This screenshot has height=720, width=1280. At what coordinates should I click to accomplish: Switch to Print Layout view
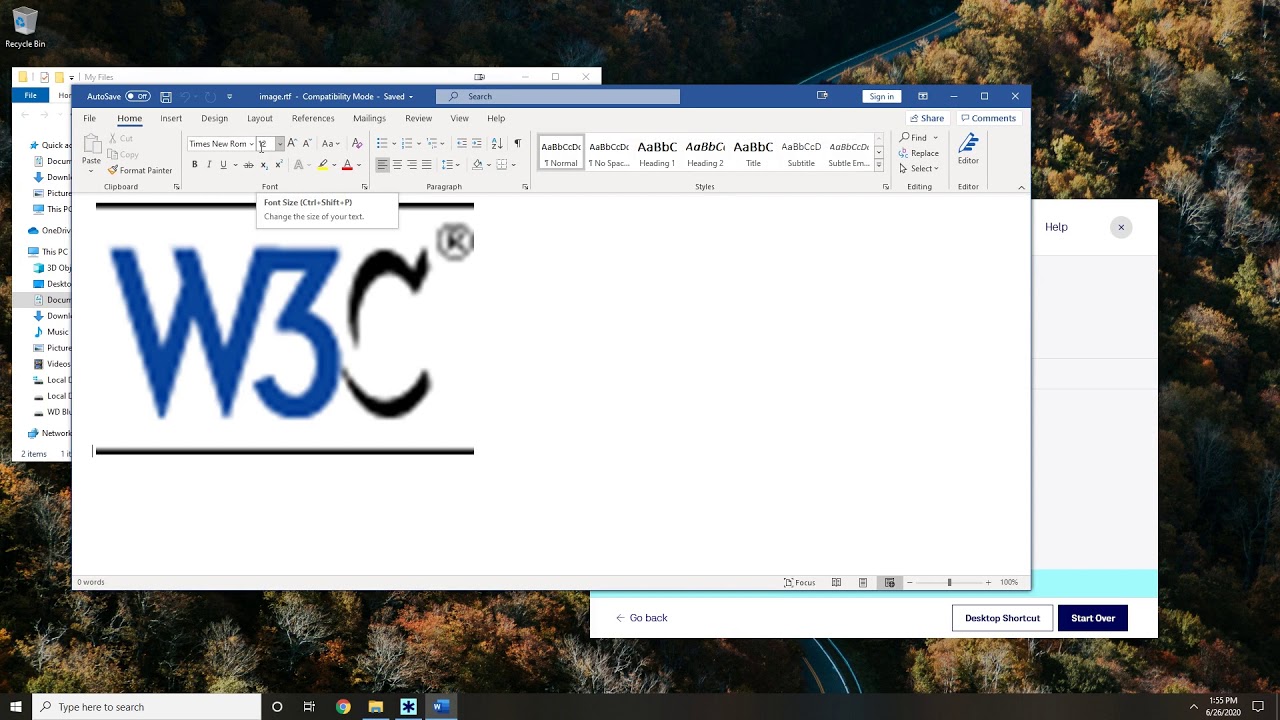coord(863,582)
